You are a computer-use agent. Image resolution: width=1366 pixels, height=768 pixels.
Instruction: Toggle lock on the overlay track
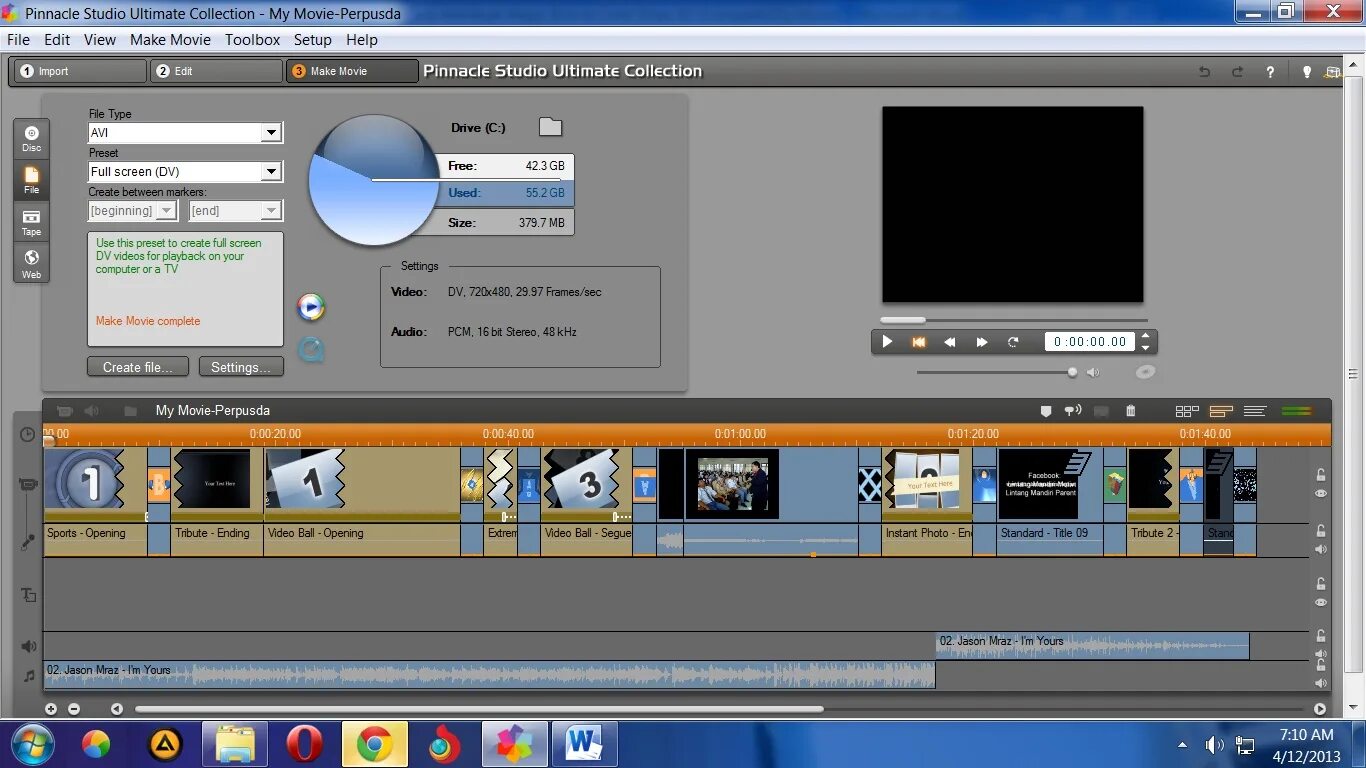[x=1321, y=584]
